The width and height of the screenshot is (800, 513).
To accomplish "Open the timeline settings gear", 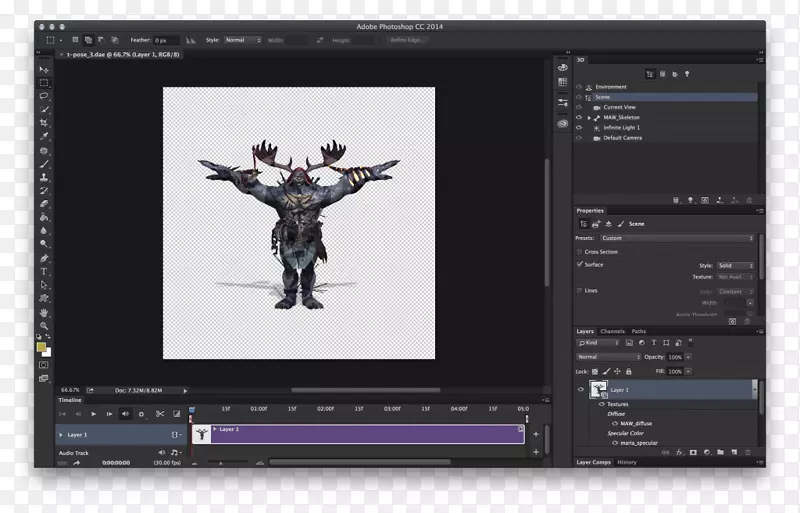I will click(x=141, y=414).
